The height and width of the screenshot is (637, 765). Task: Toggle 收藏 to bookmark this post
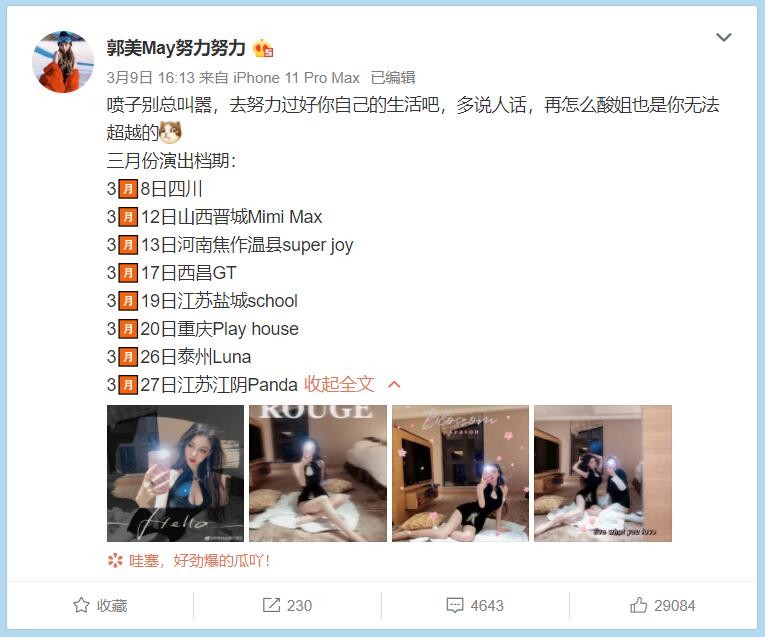100,605
